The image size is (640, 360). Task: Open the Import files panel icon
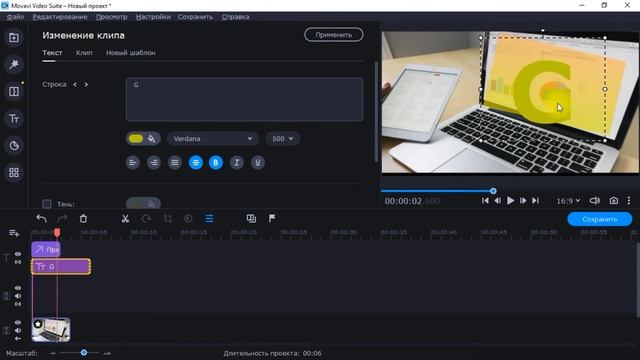coord(14,38)
